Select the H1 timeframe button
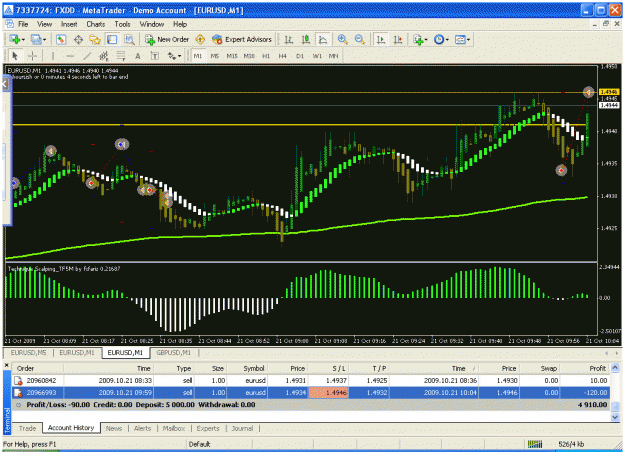Screen dimensions: 625x452 tap(266, 56)
